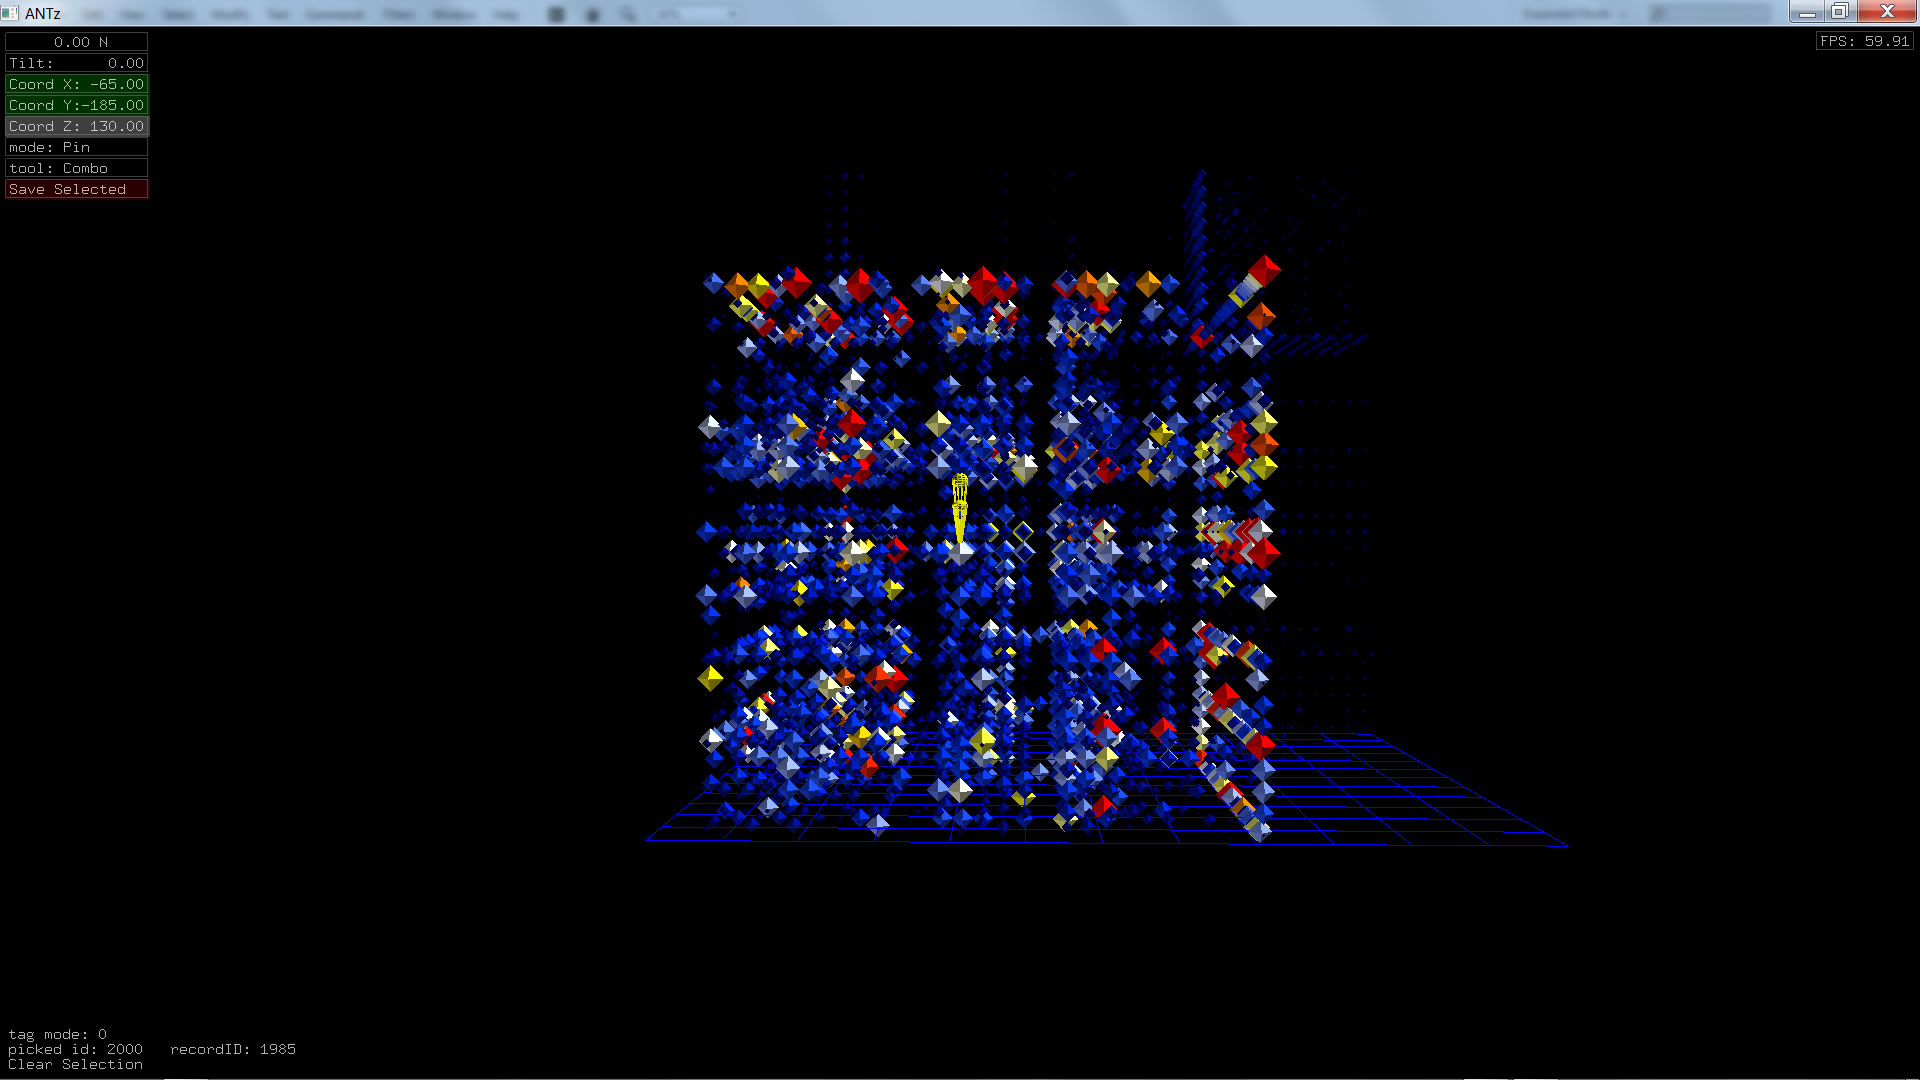Pick the orange diamond node on the cube's top row

[1148, 284]
